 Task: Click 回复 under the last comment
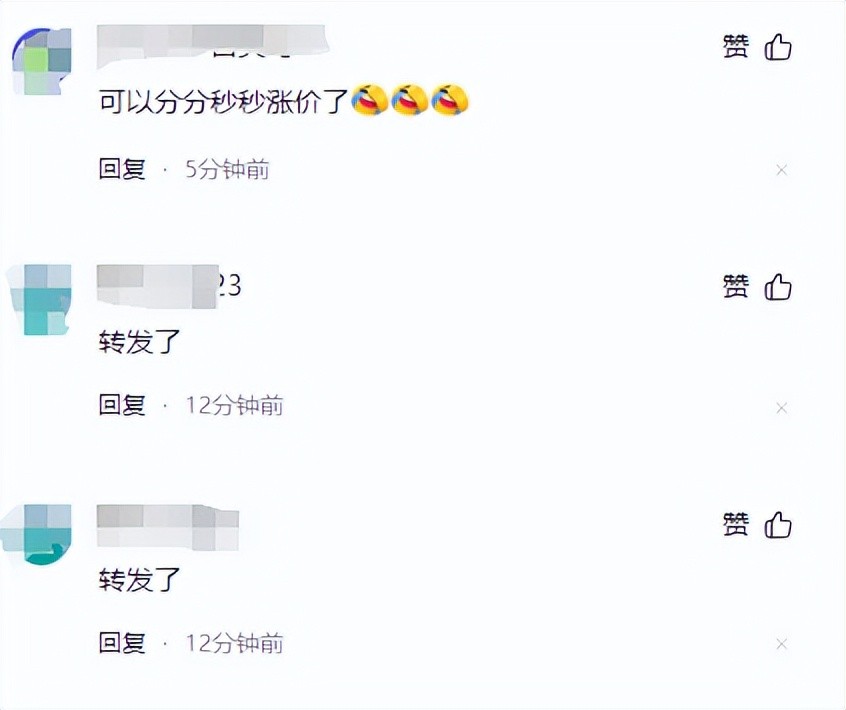pyautogui.click(x=122, y=643)
